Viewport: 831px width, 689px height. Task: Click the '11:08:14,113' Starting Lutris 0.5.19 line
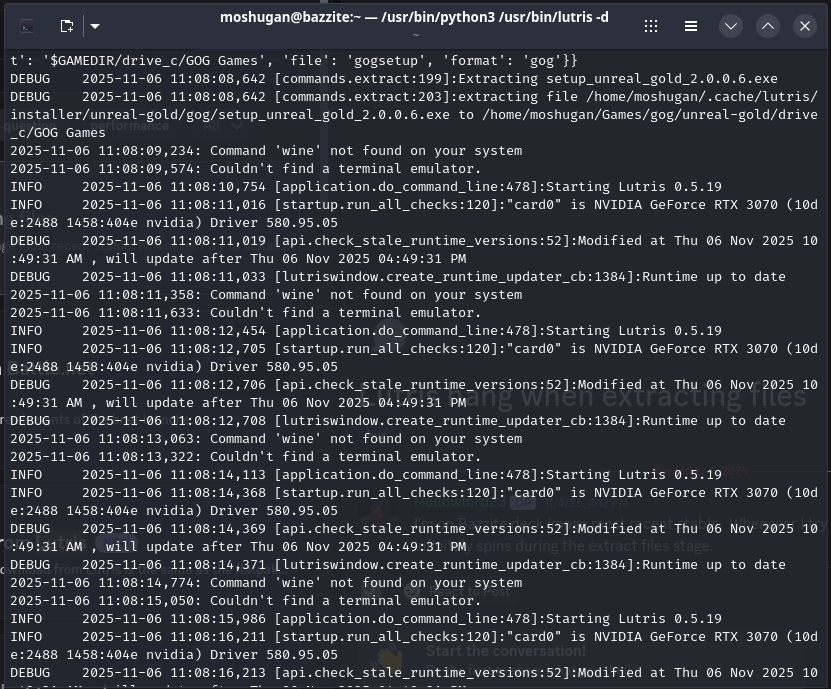tap(366, 475)
